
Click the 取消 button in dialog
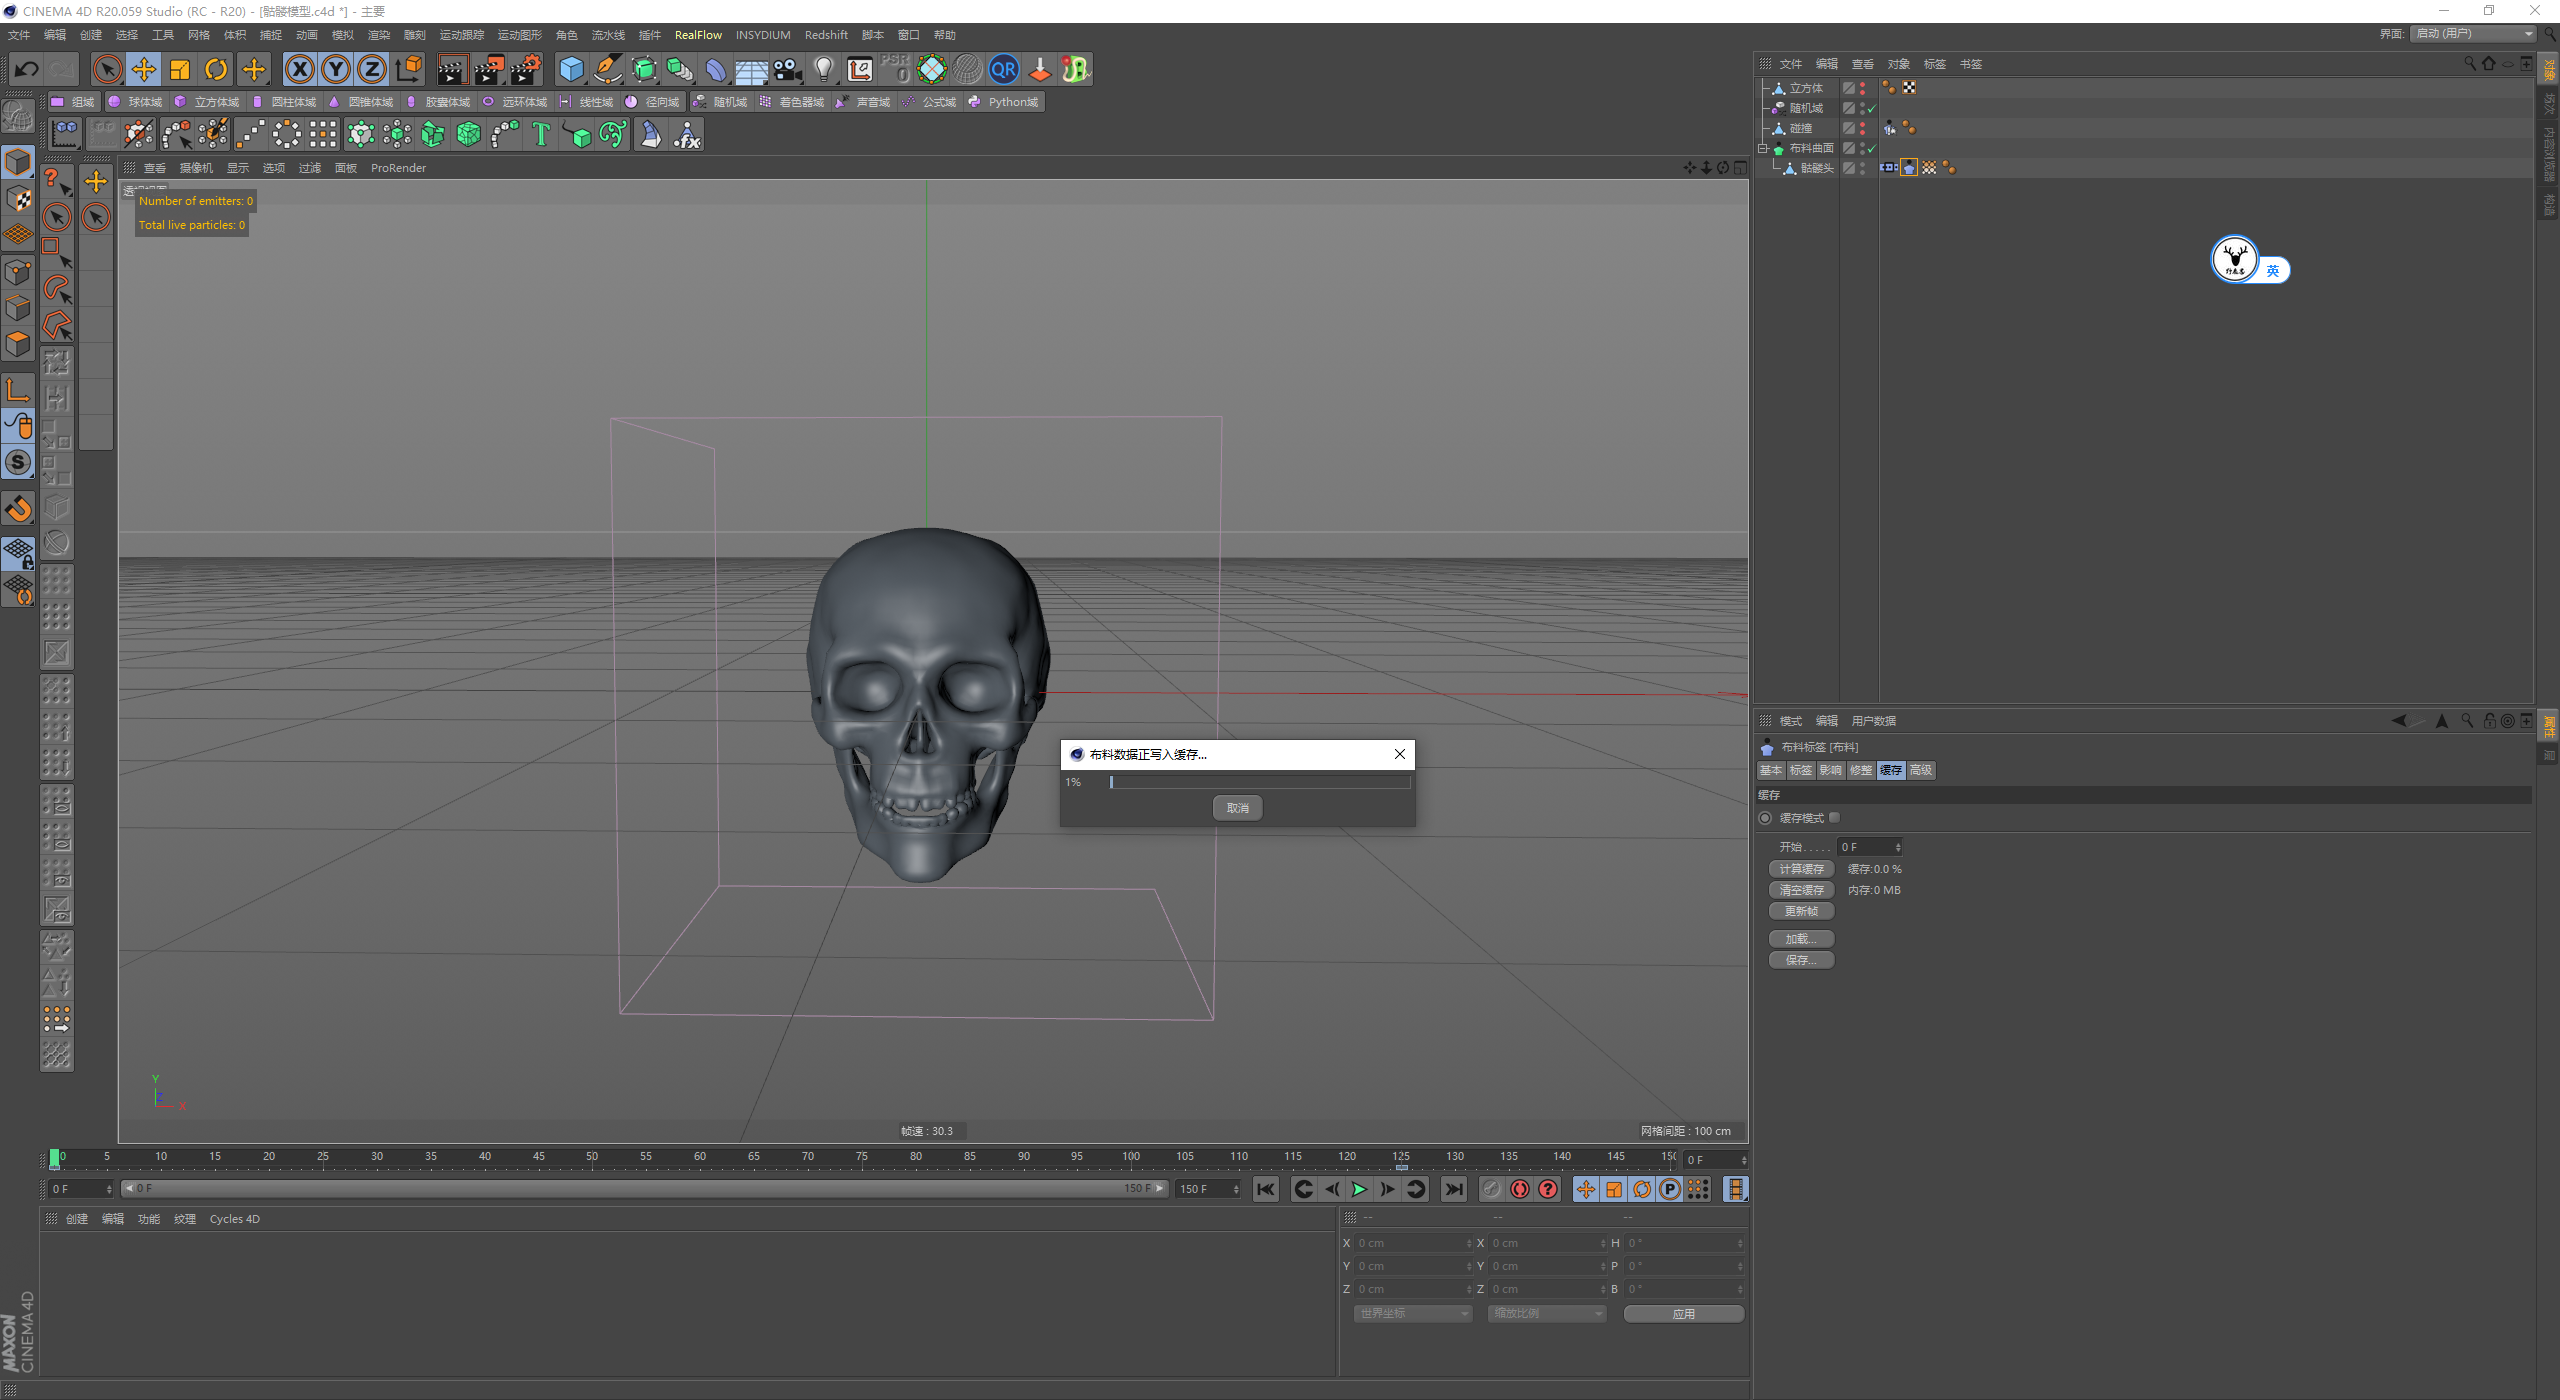[x=1237, y=808]
